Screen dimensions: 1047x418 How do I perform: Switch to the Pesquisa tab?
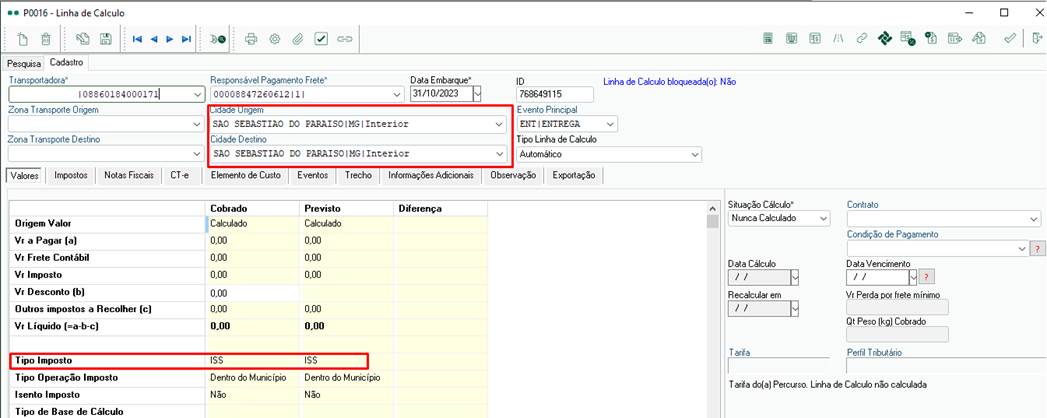pos(24,63)
